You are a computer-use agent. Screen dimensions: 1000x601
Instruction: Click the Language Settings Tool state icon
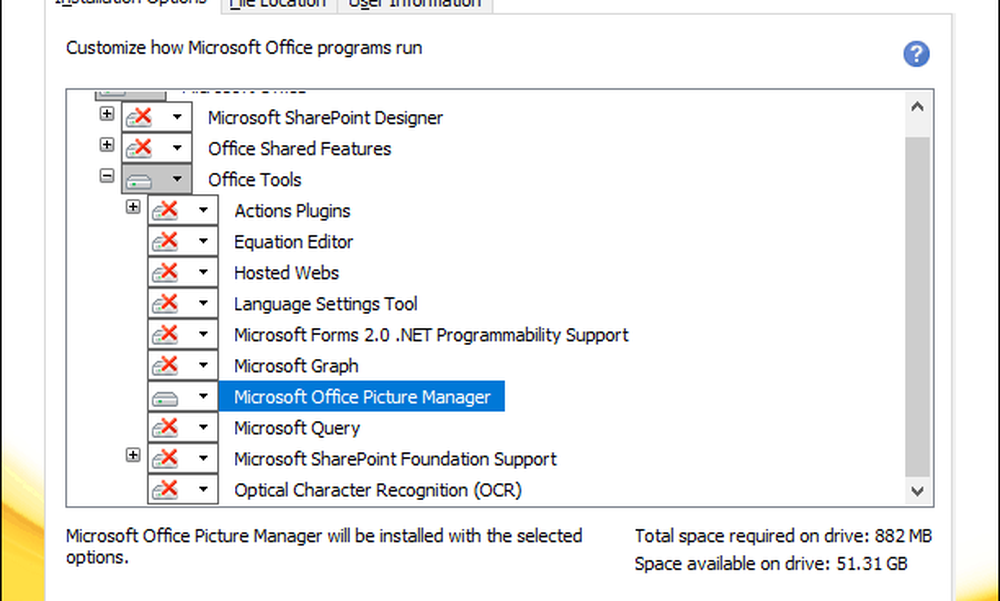166,304
